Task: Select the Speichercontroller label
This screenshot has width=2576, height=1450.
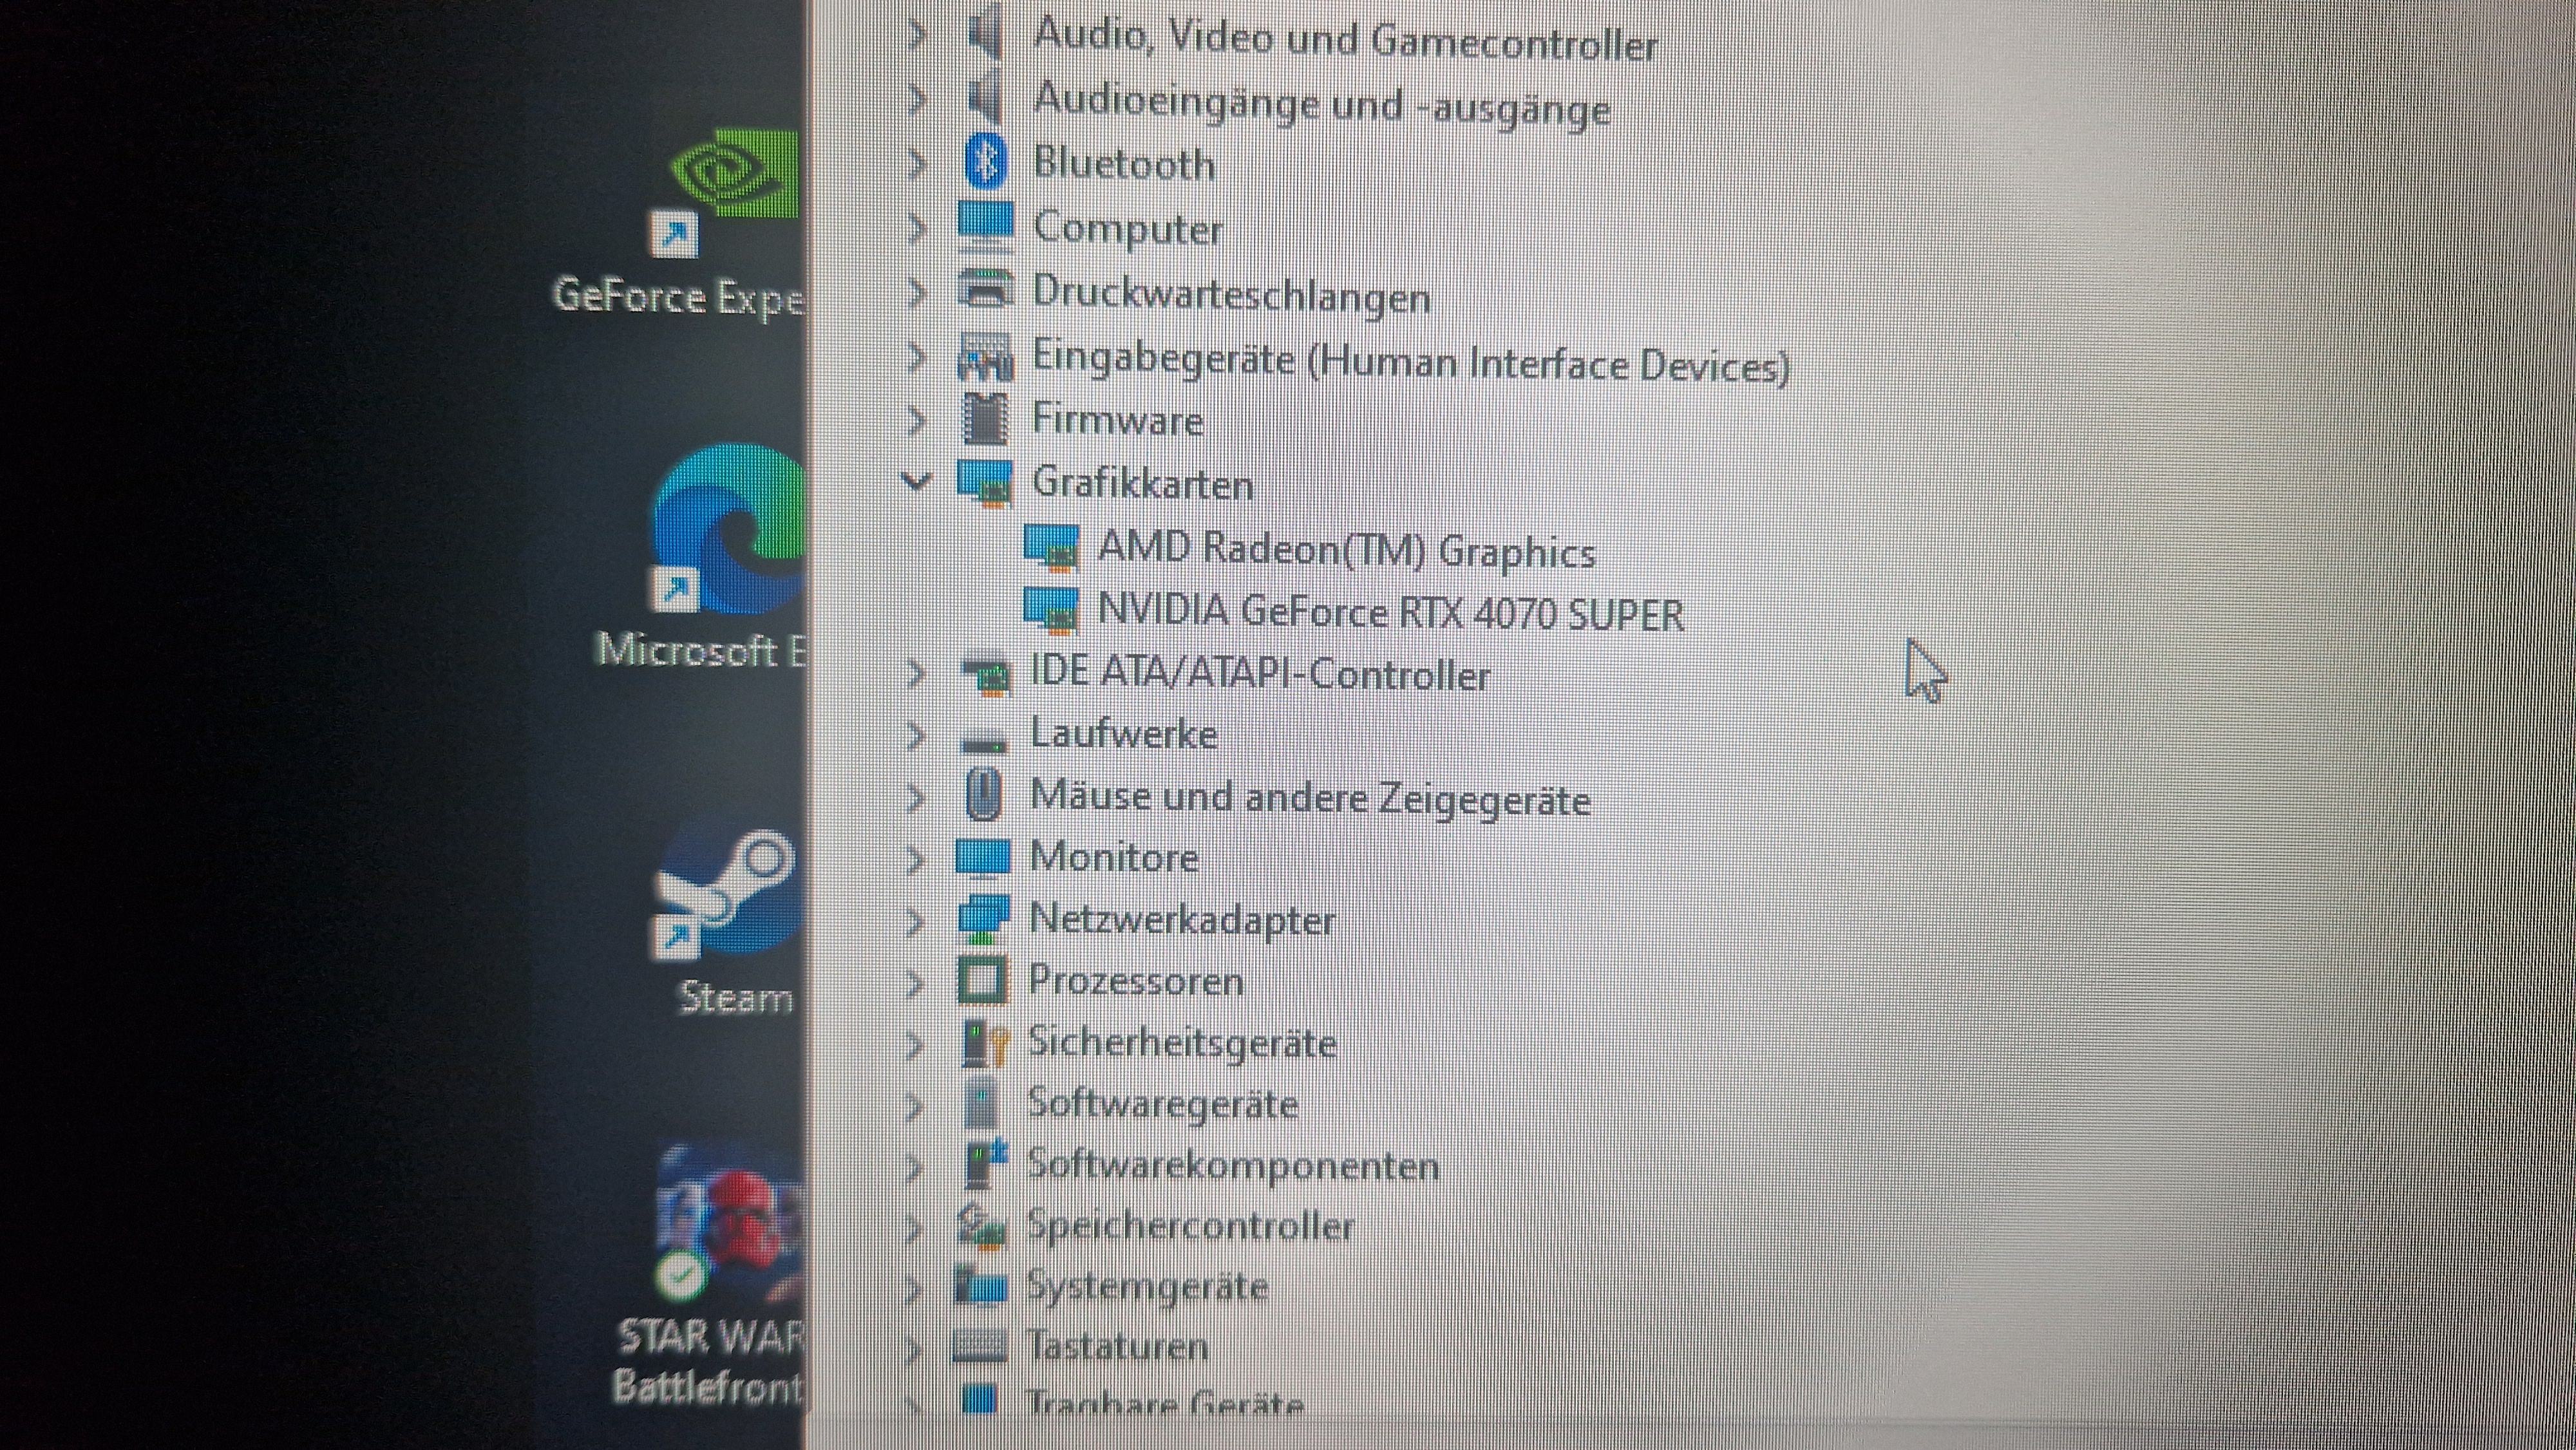Action: [x=1190, y=1226]
